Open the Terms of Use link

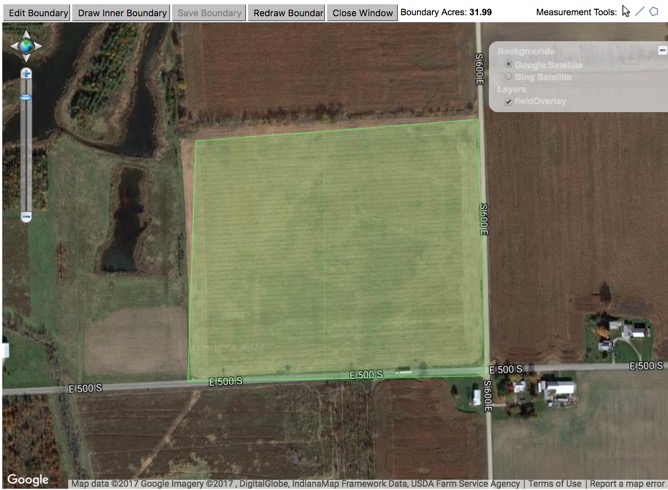pyautogui.click(x=554, y=484)
